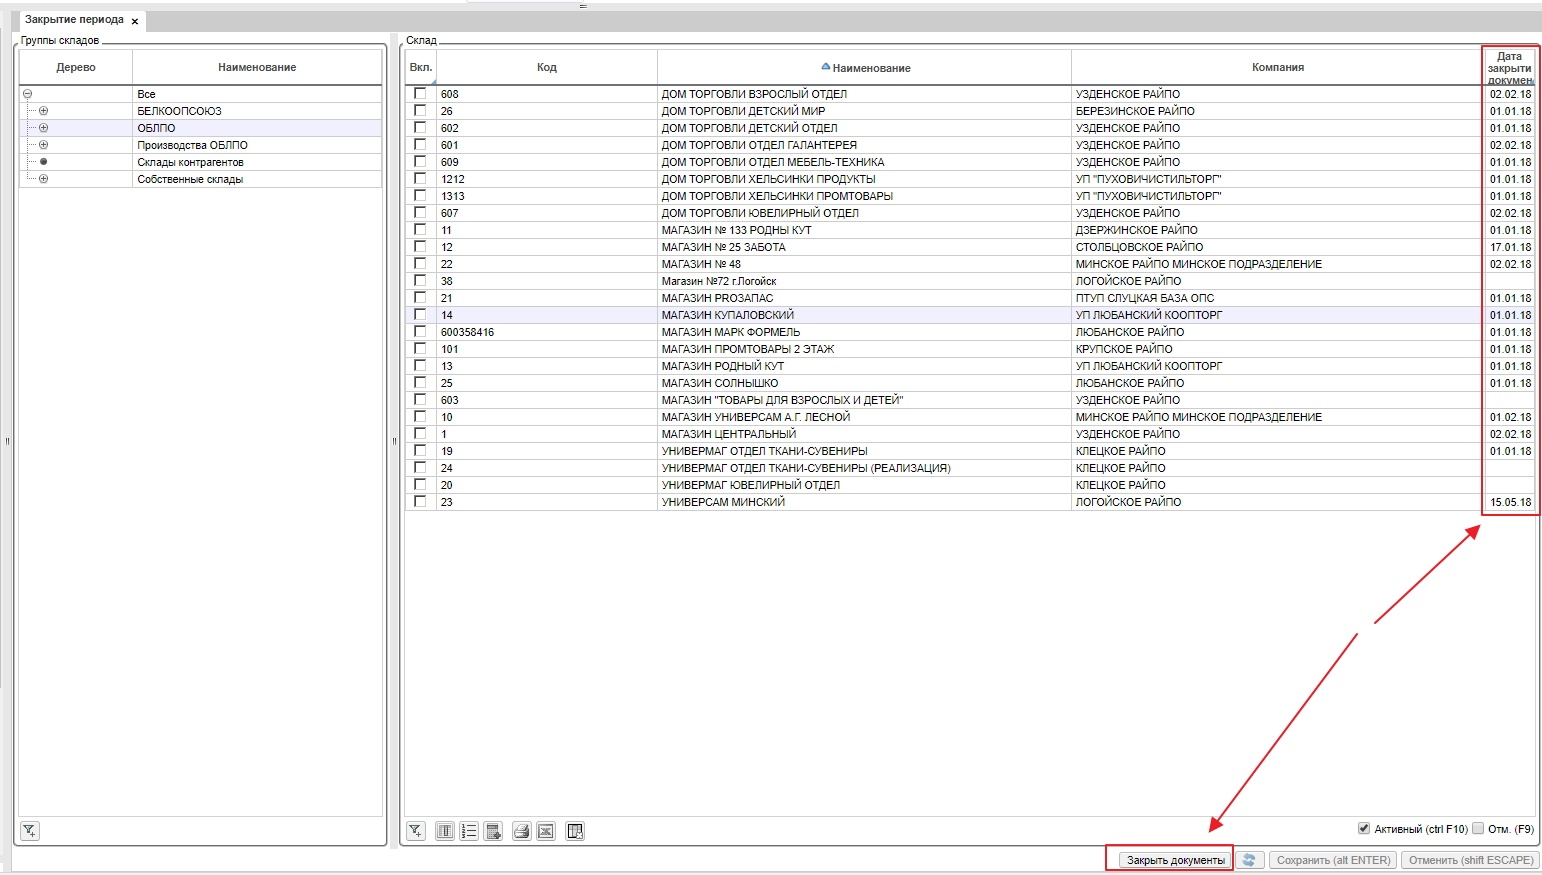This screenshot has height=875, width=1542.
Task: Collapse the Все root tree node
Action: (x=27, y=94)
